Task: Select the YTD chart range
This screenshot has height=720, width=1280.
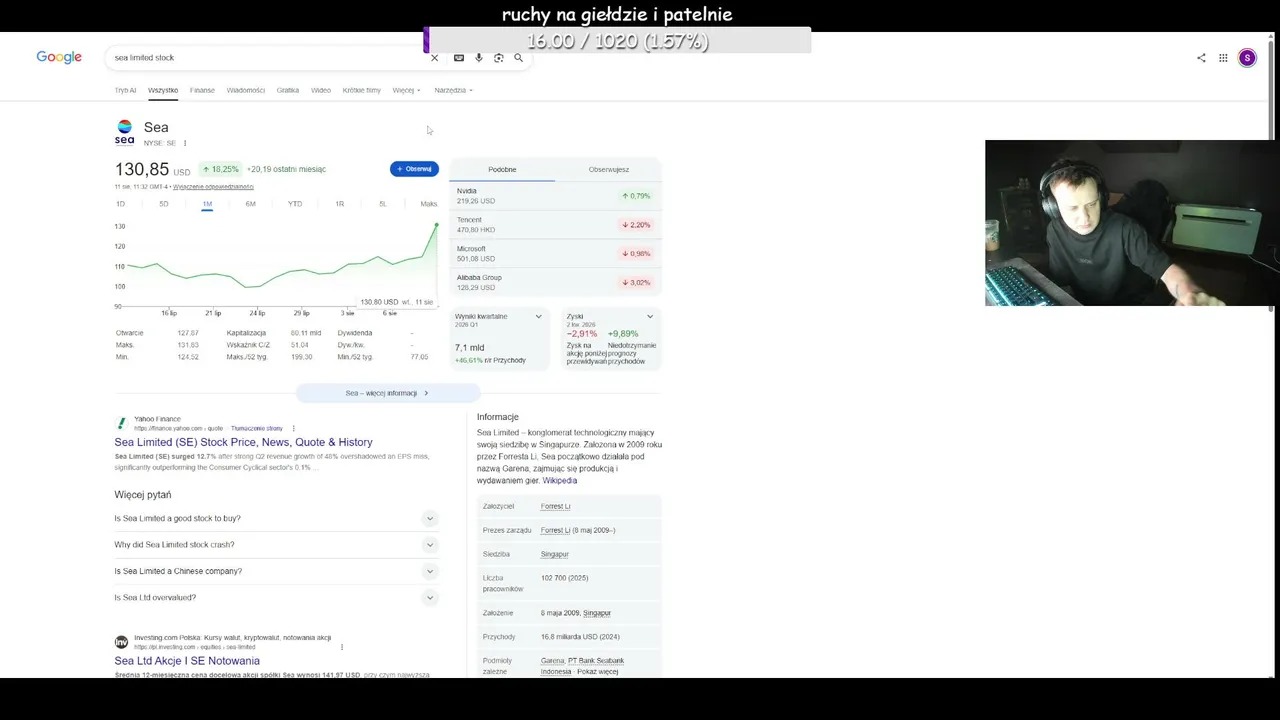Action: pyautogui.click(x=295, y=204)
